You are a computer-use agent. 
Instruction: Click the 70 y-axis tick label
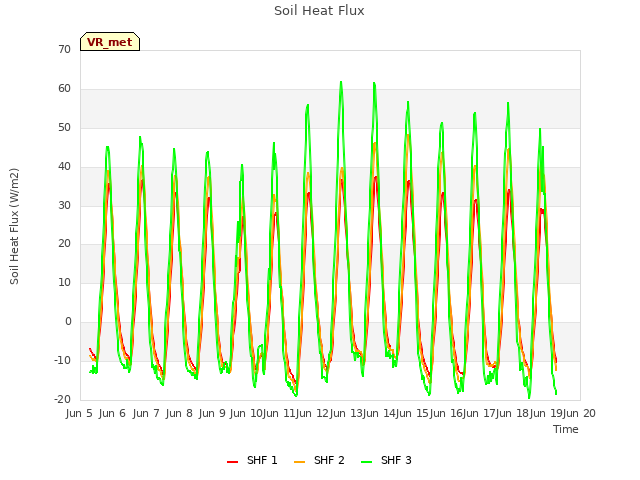(64, 49)
